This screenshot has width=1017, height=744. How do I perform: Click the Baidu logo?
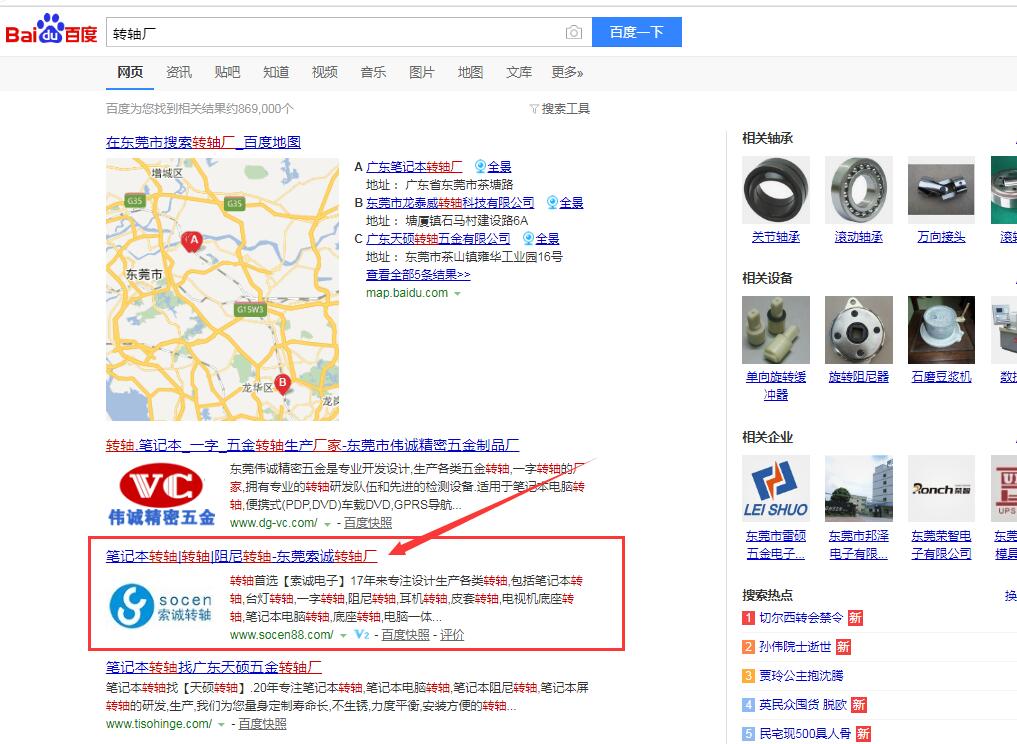[x=51, y=32]
